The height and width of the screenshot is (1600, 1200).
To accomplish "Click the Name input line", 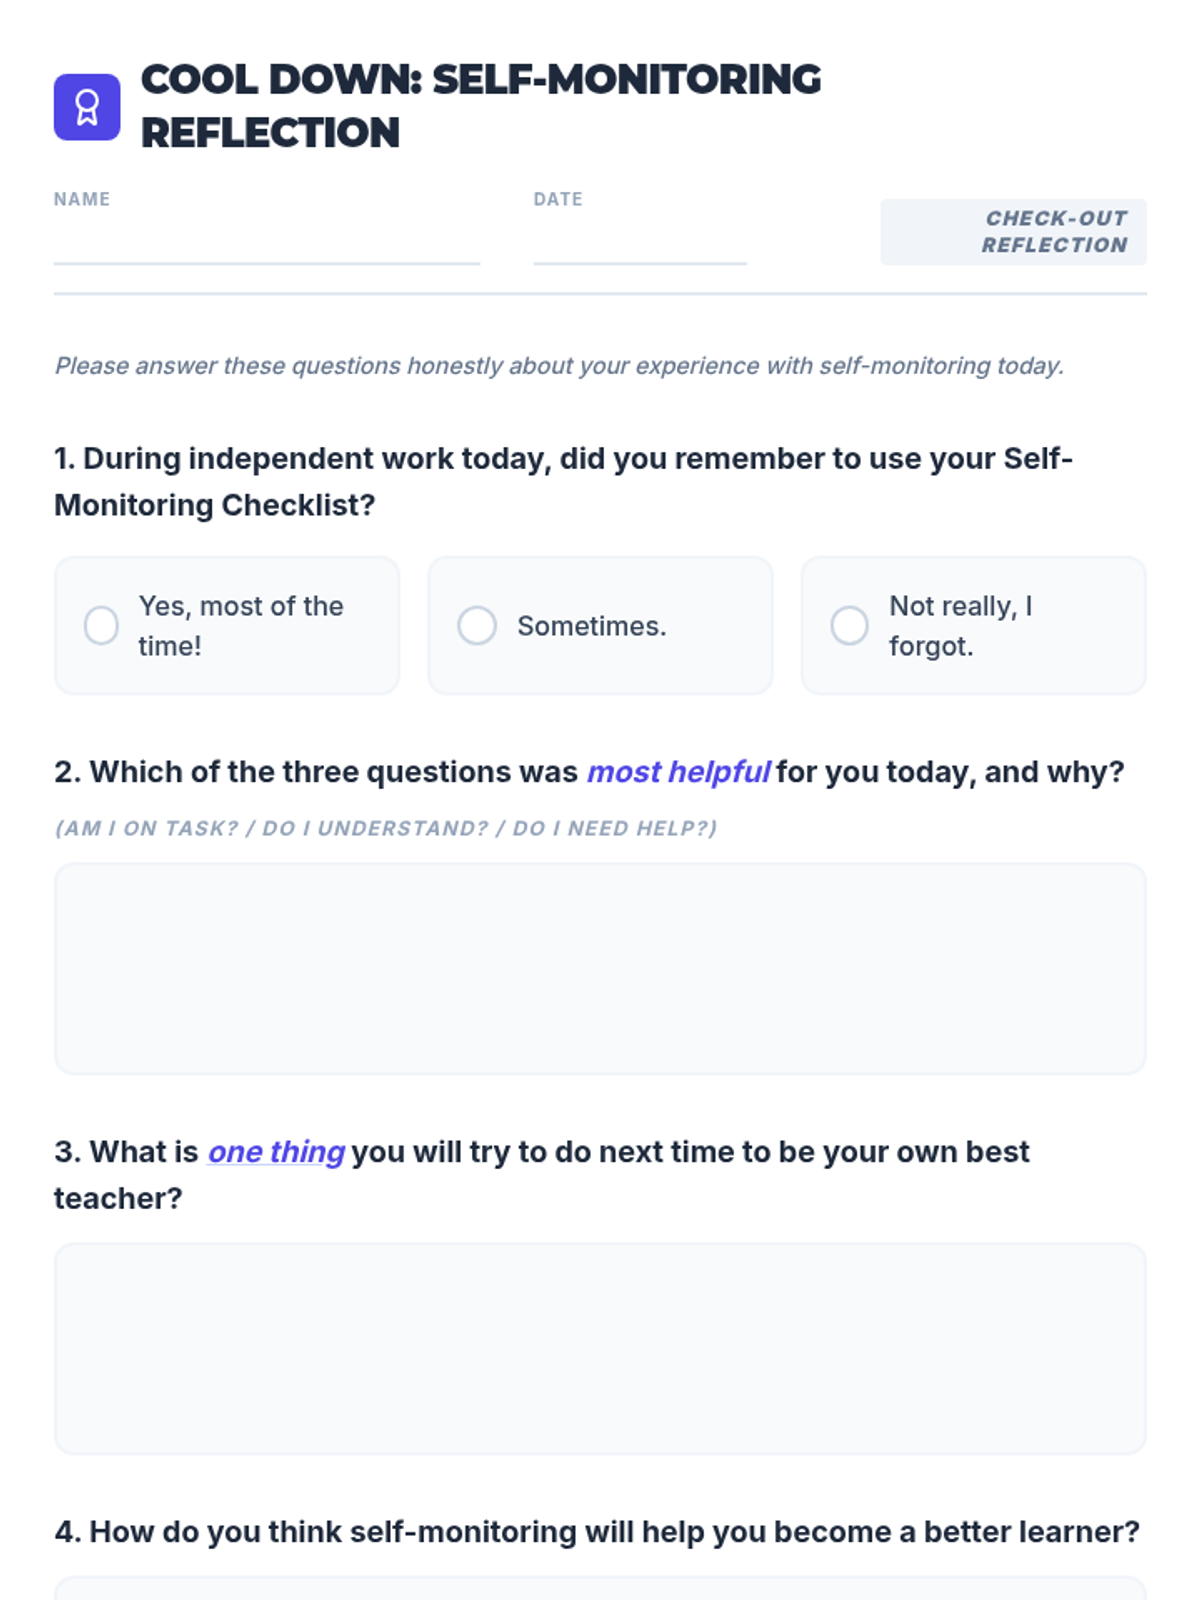I will (x=267, y=246).
